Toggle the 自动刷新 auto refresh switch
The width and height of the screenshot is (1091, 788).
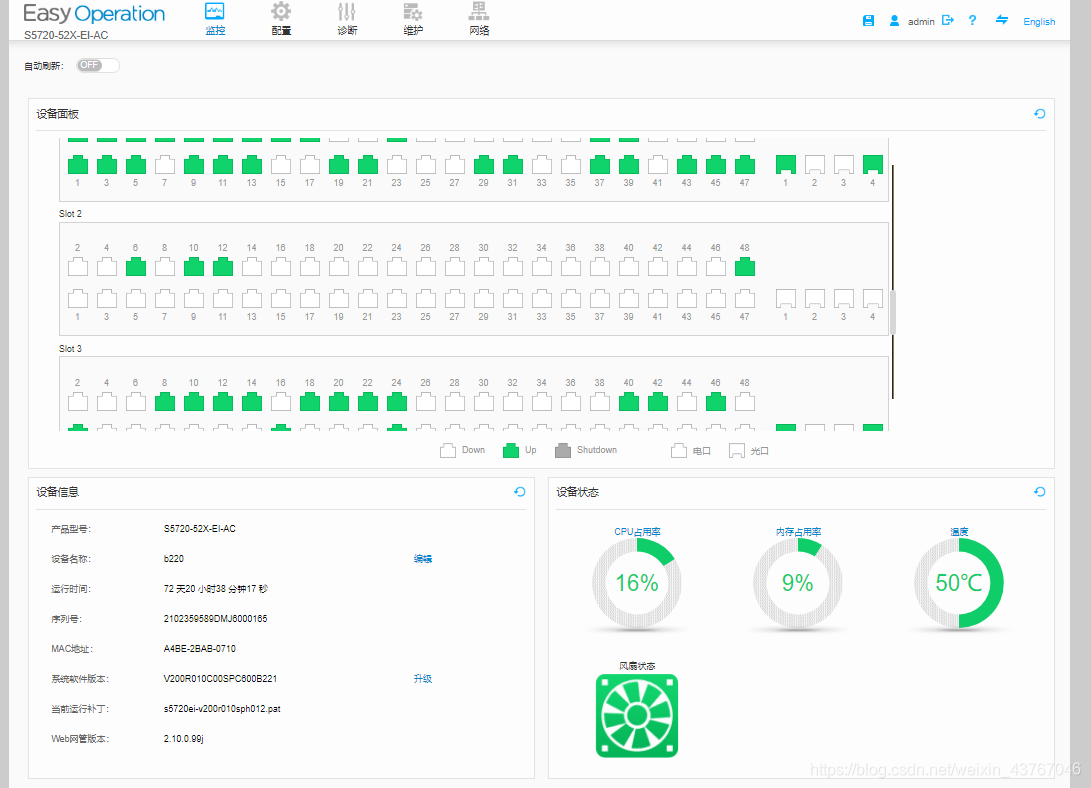tap(97, 65)
